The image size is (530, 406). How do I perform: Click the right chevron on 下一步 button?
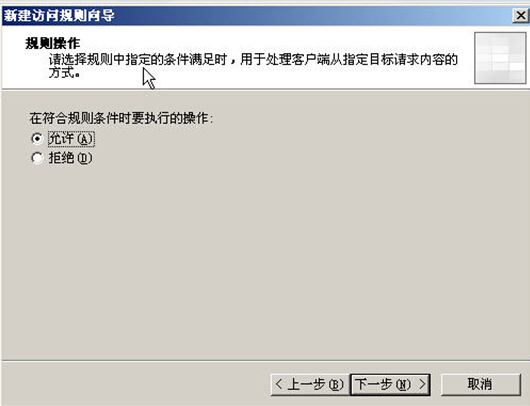click(x=423, y=384)
